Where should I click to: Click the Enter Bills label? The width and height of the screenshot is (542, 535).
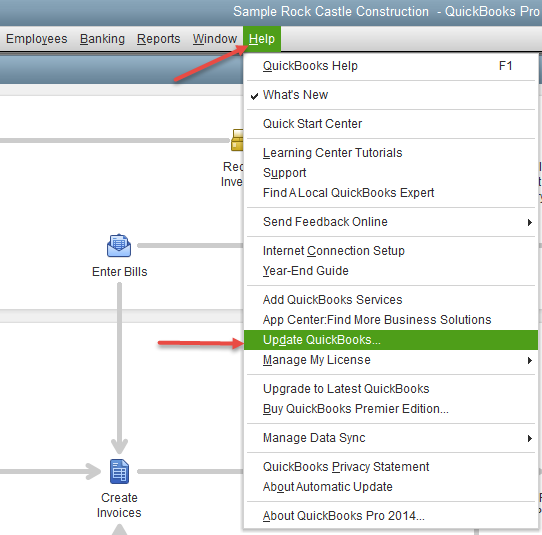120,272
